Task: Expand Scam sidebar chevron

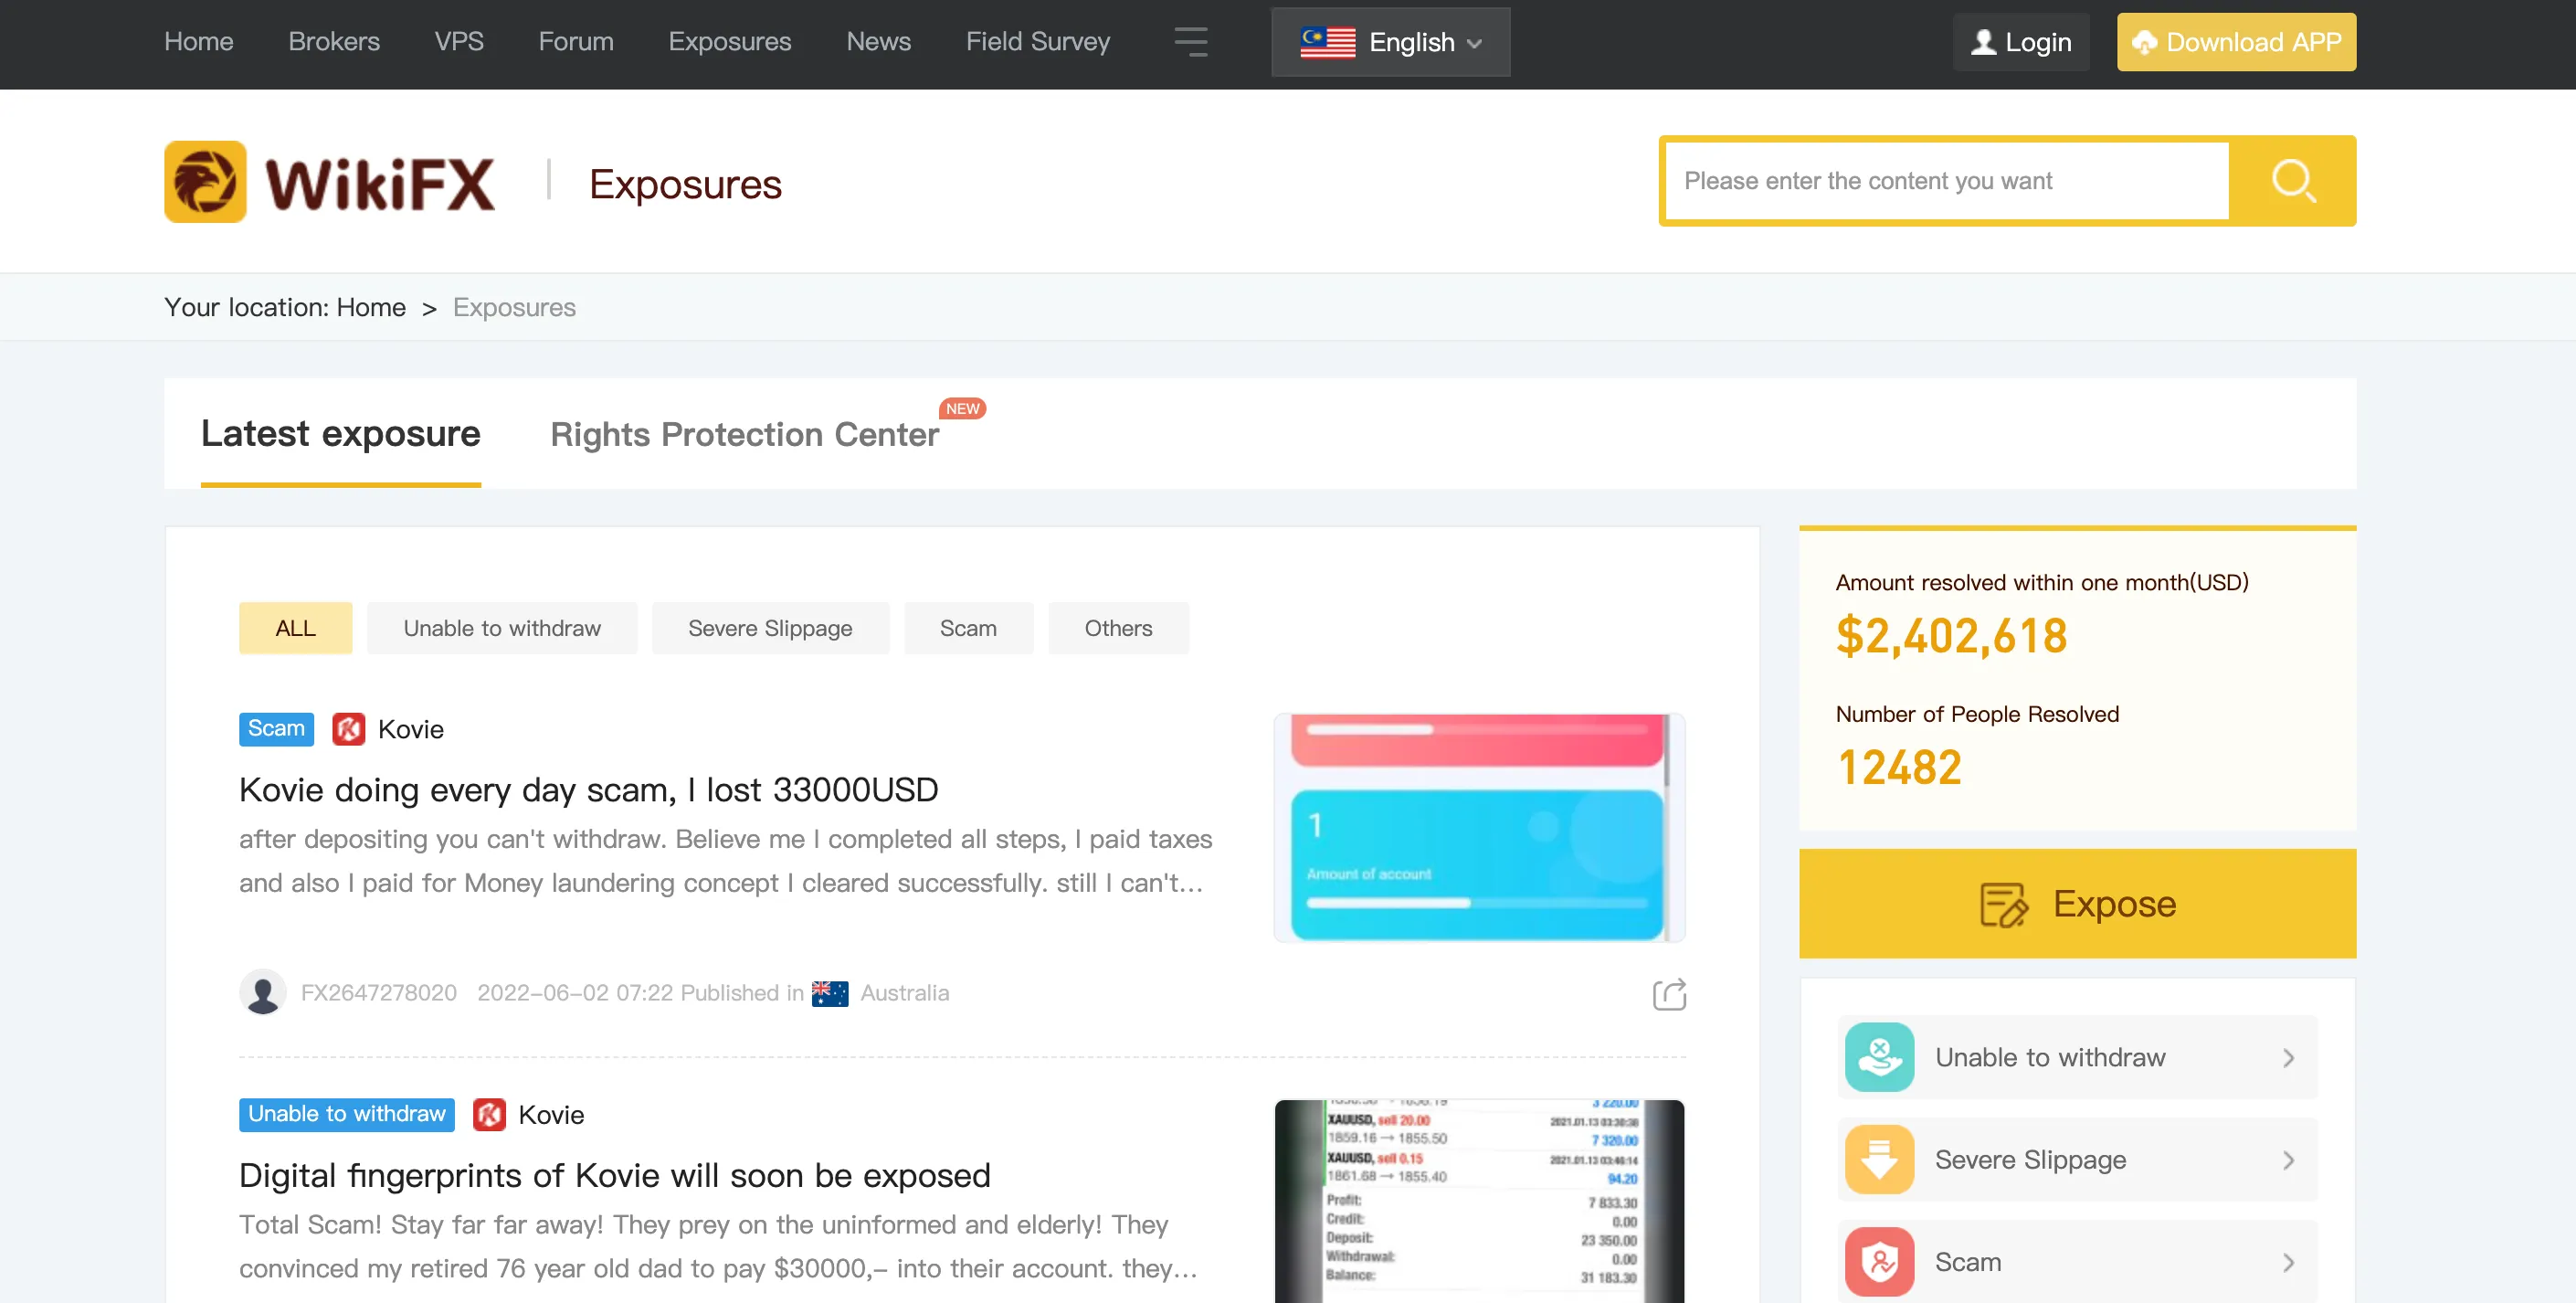Action: 2288,1263
